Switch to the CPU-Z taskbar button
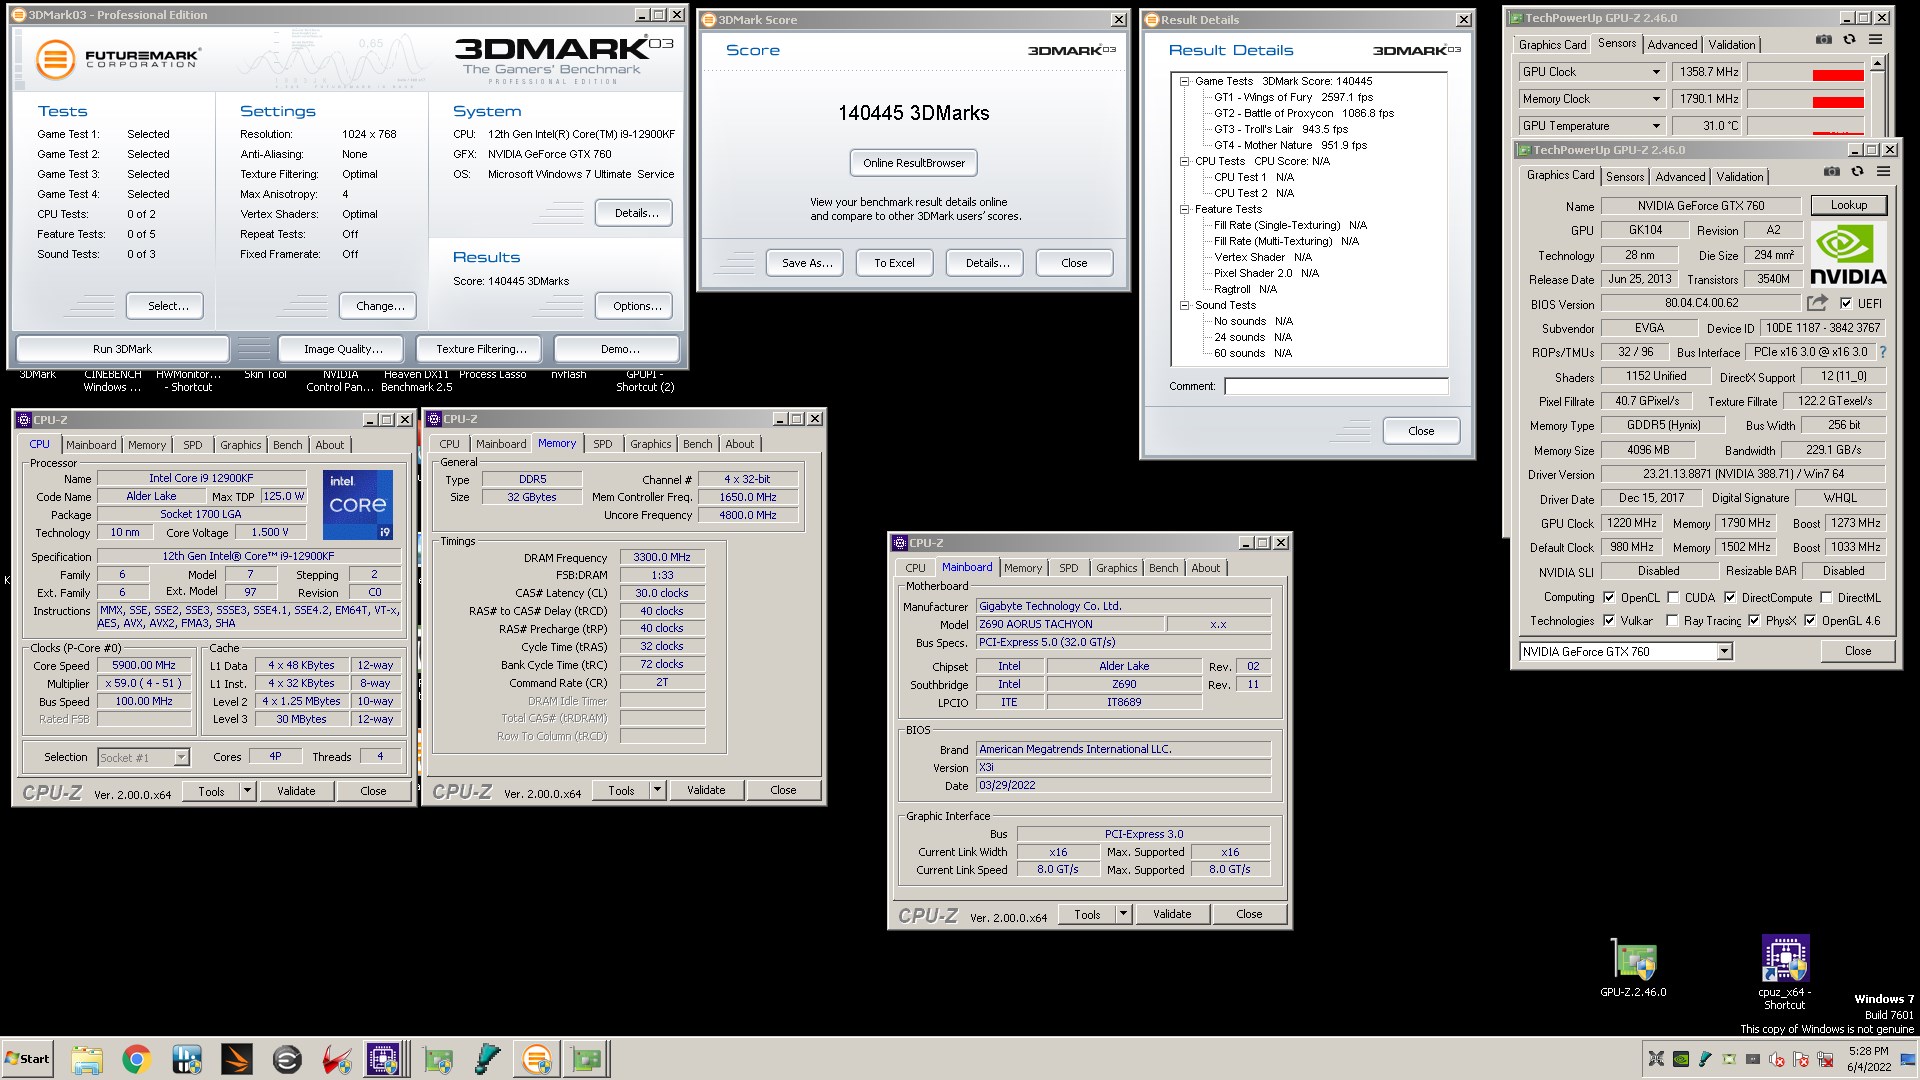The width and height of the screenshot is (1920, 1080). pos(384,1059)
